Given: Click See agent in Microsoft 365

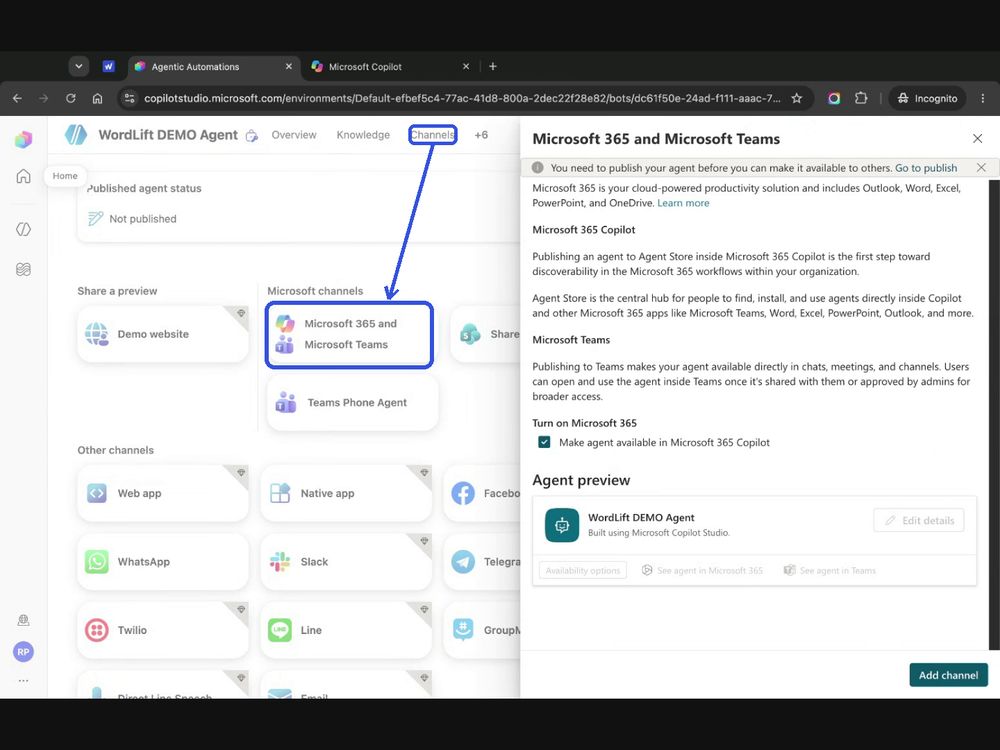Looking at the screenshot, I should [702, 570].
